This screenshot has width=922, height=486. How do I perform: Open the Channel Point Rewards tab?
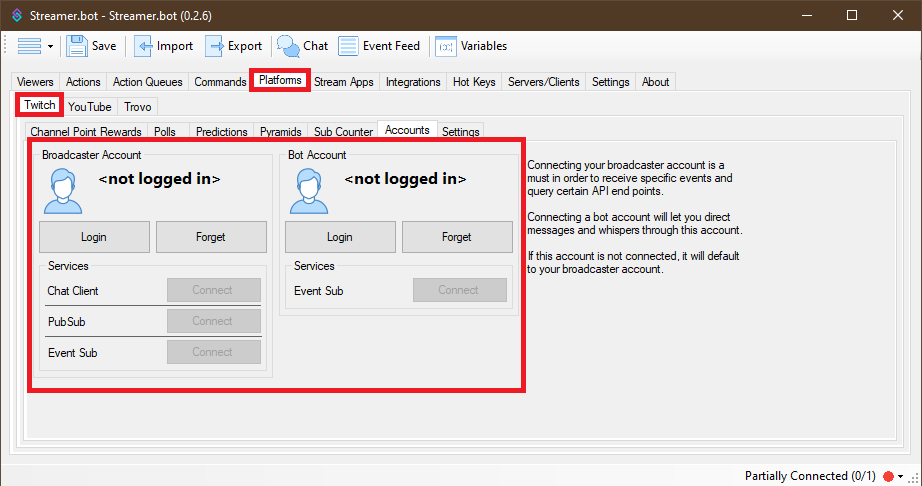[86, 132]
